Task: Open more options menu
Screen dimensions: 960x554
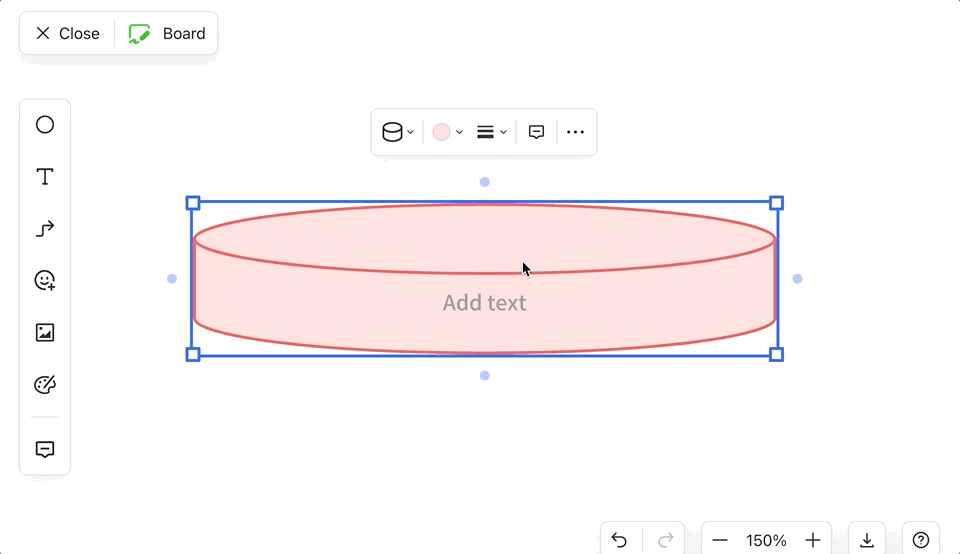Action: point(575,132)
